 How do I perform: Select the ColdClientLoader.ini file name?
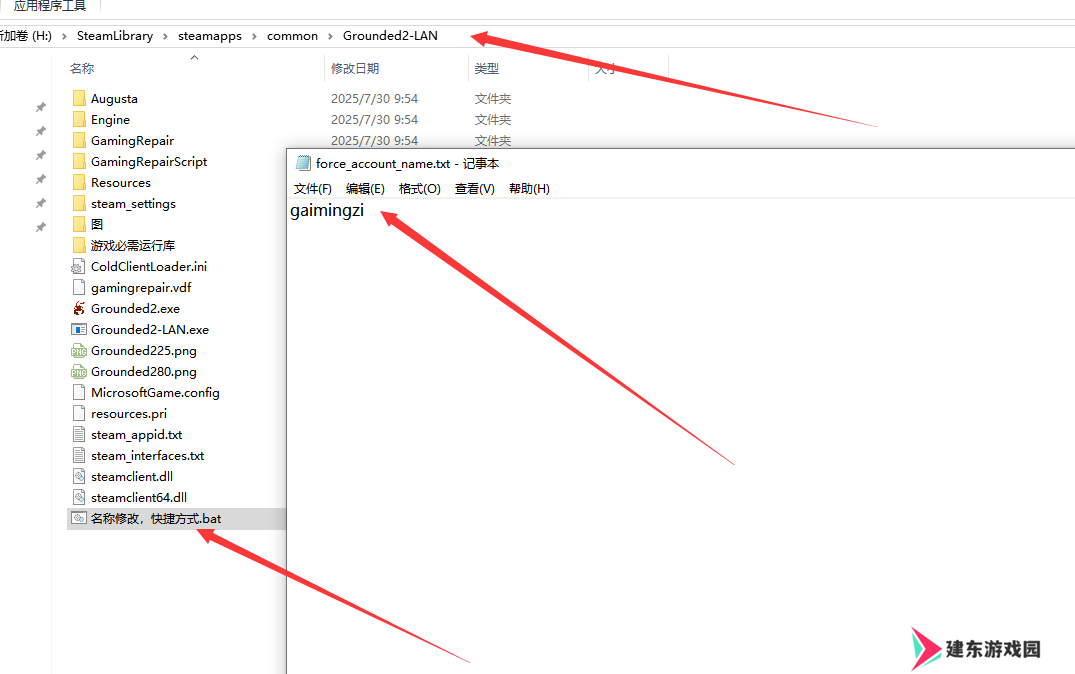(x=149, y=267)
